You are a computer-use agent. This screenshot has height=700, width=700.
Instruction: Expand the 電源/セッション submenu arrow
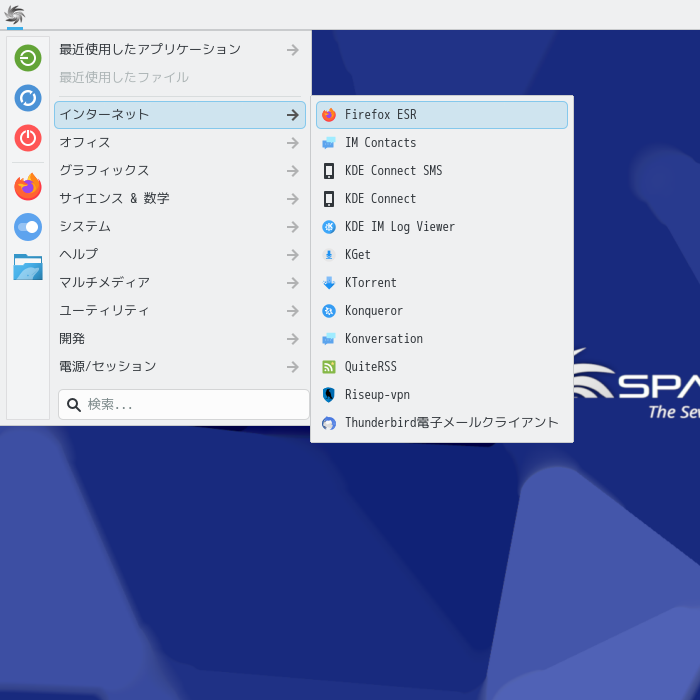(x=293, y=367)
